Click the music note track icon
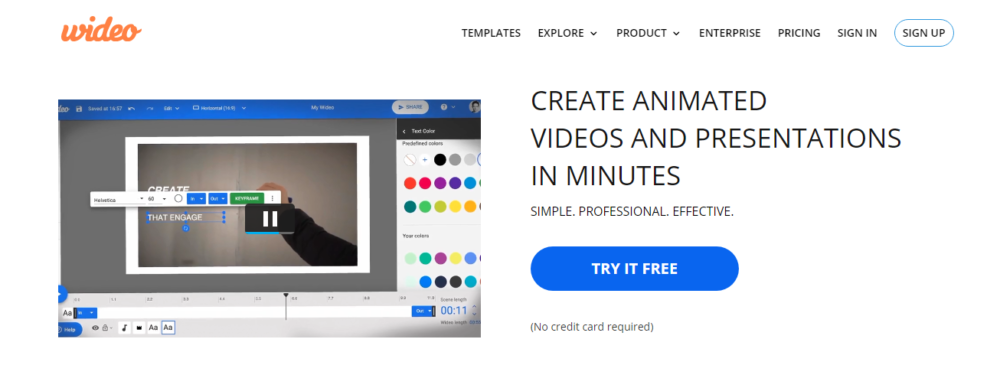 [124, 328]
